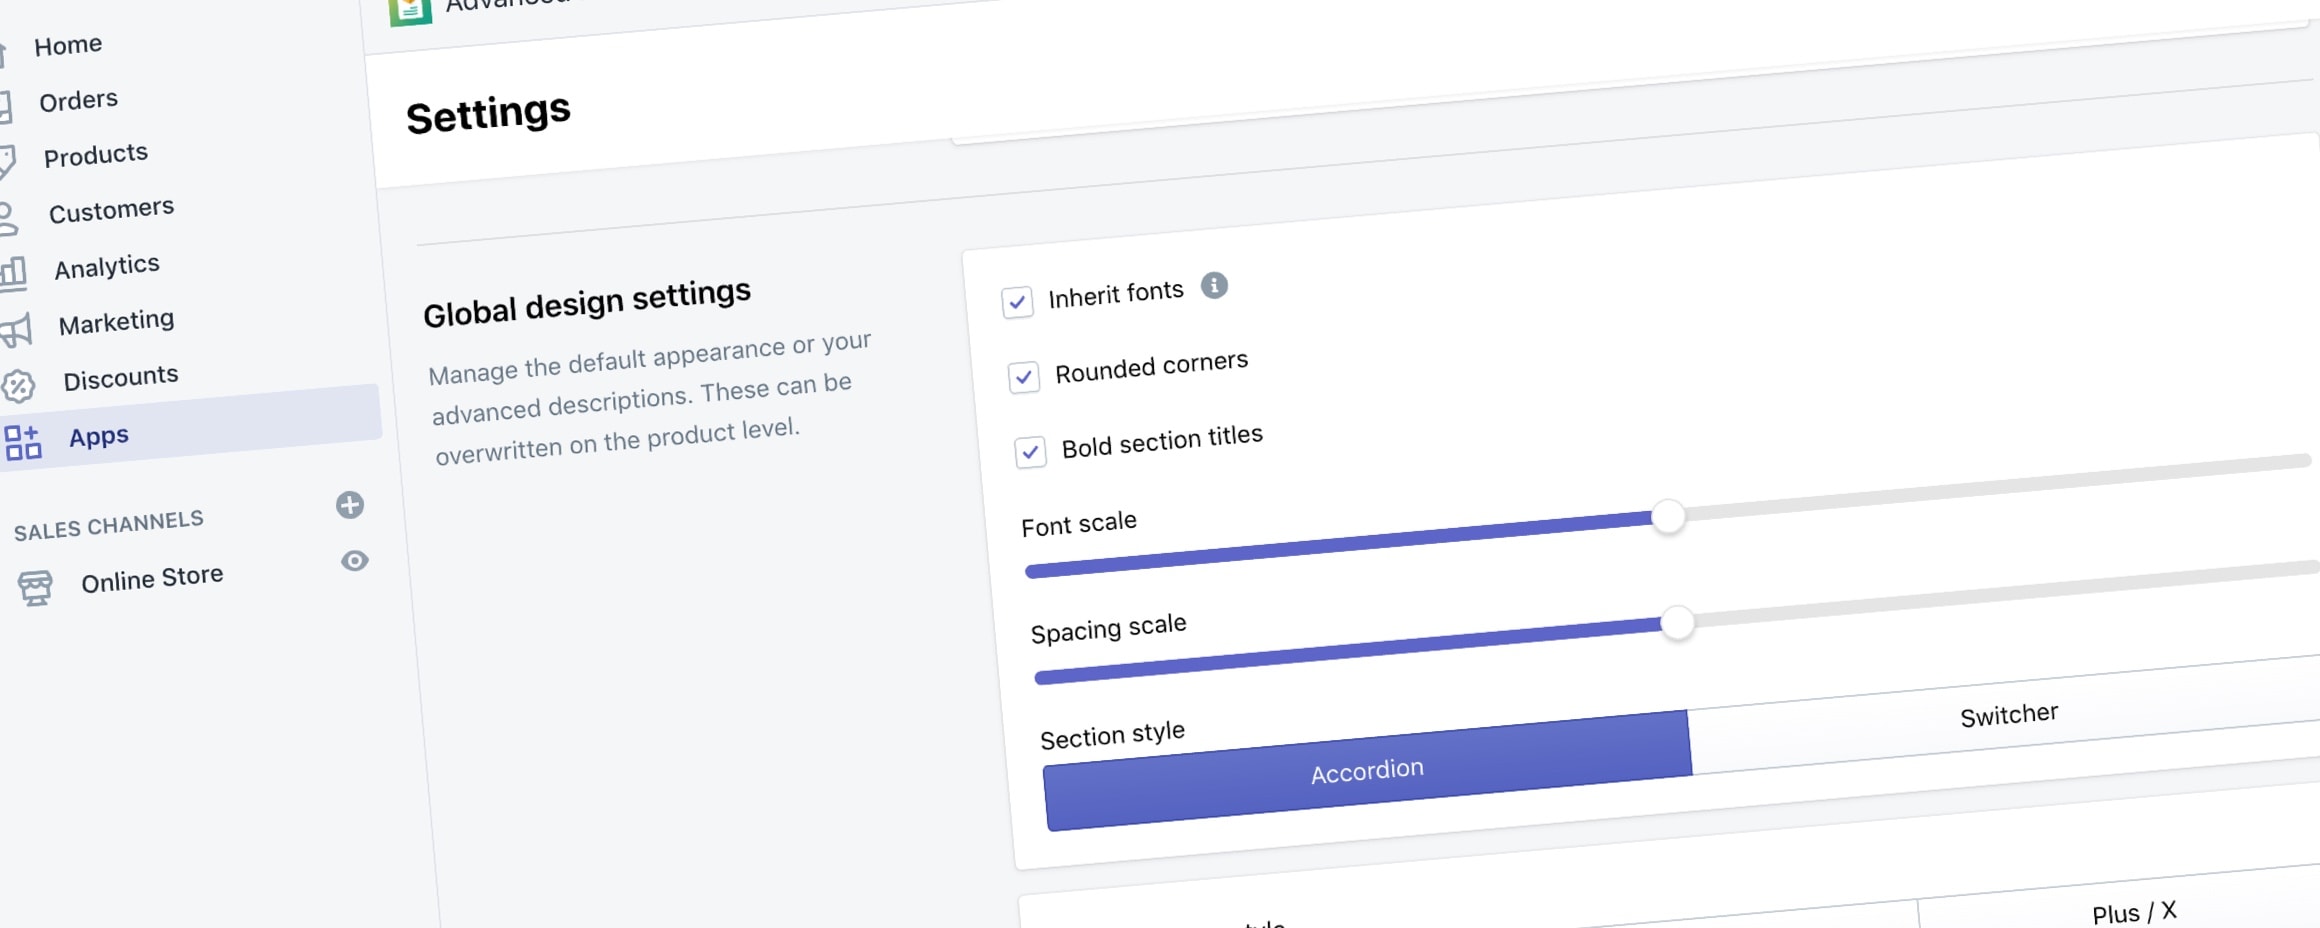Switch section style to Switcher

(2008, 716)
